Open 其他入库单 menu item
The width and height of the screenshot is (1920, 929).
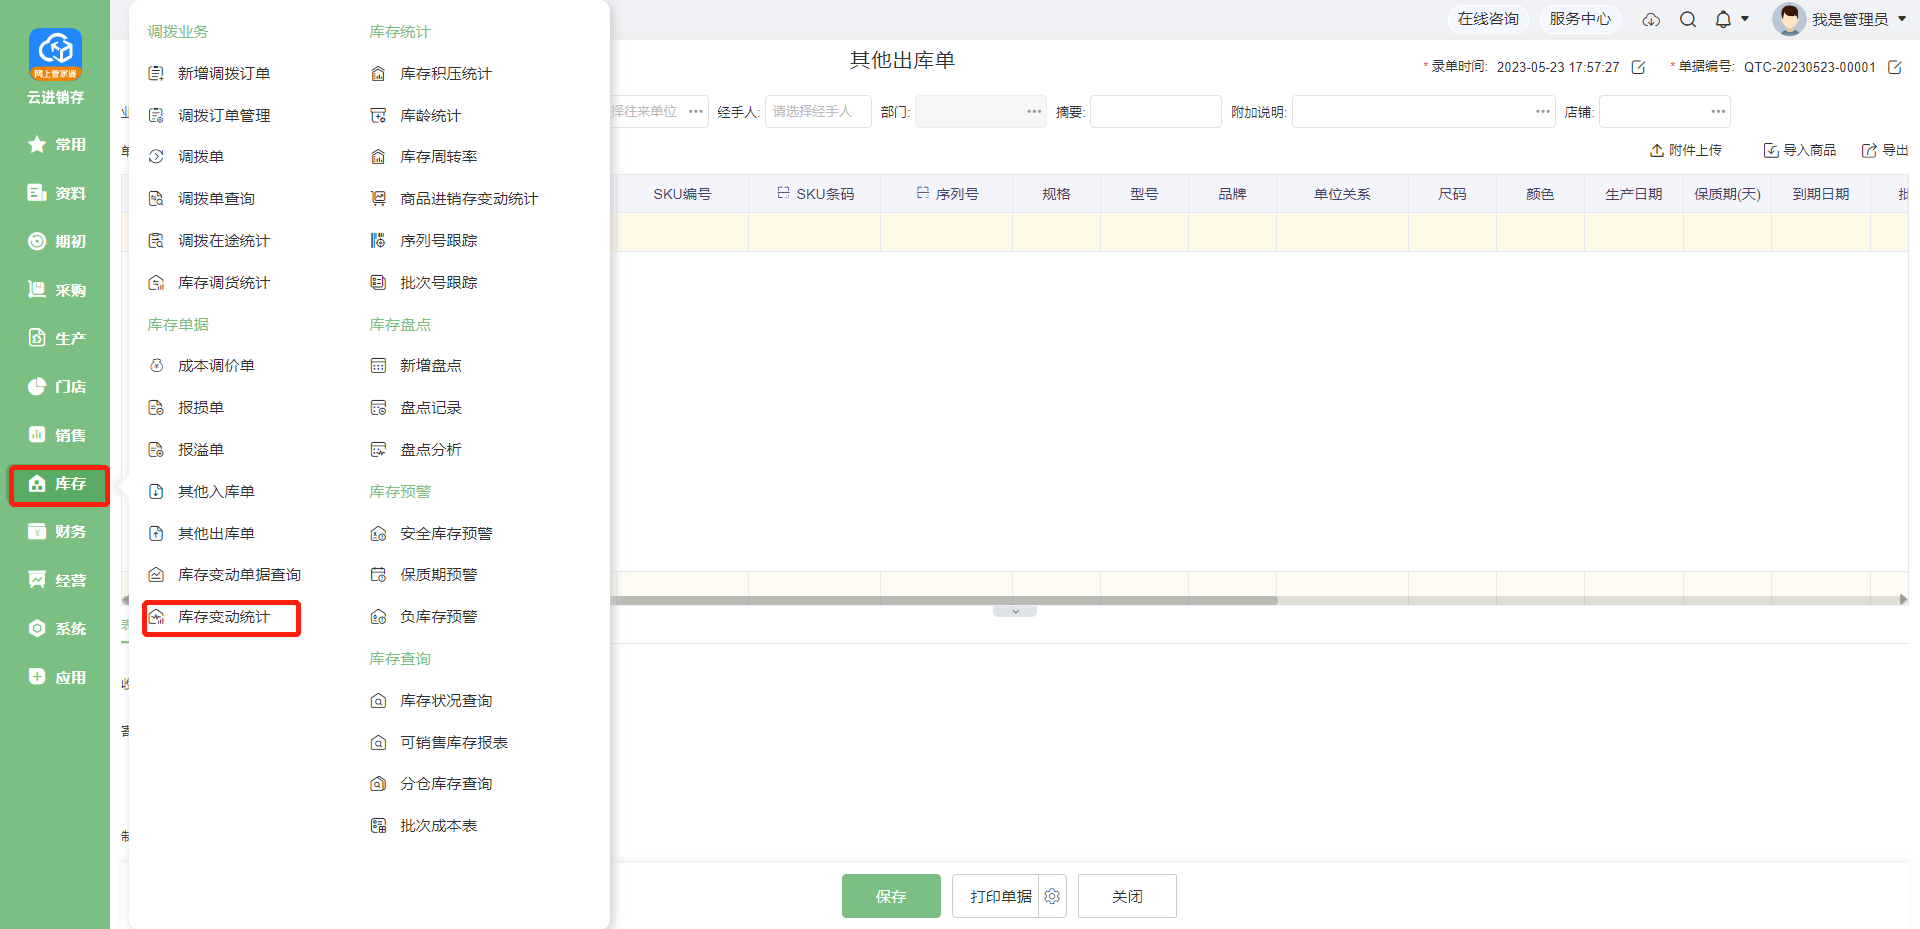pyautogui.click(x=202, y=491)
